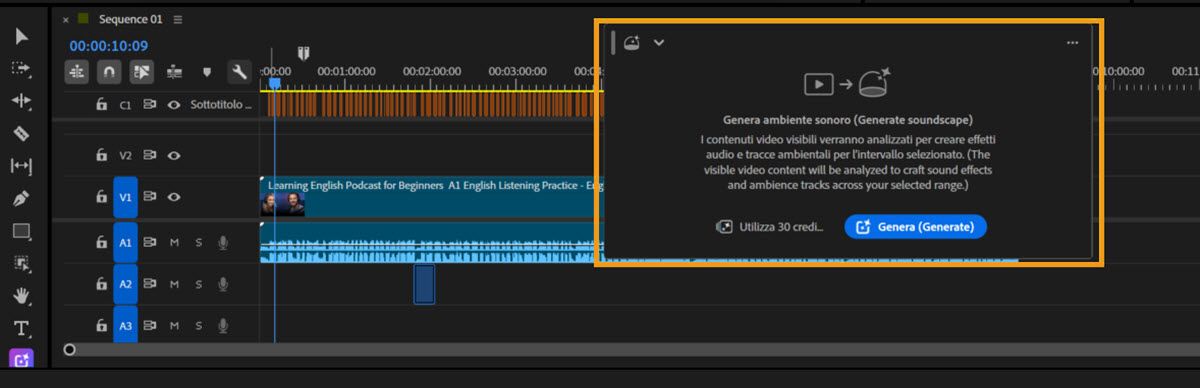Image resolution: width=1200 pixels, height=388 pixels.
Task: Open the Sequence 01 panel menu
Action: click(x=178, y=19)
